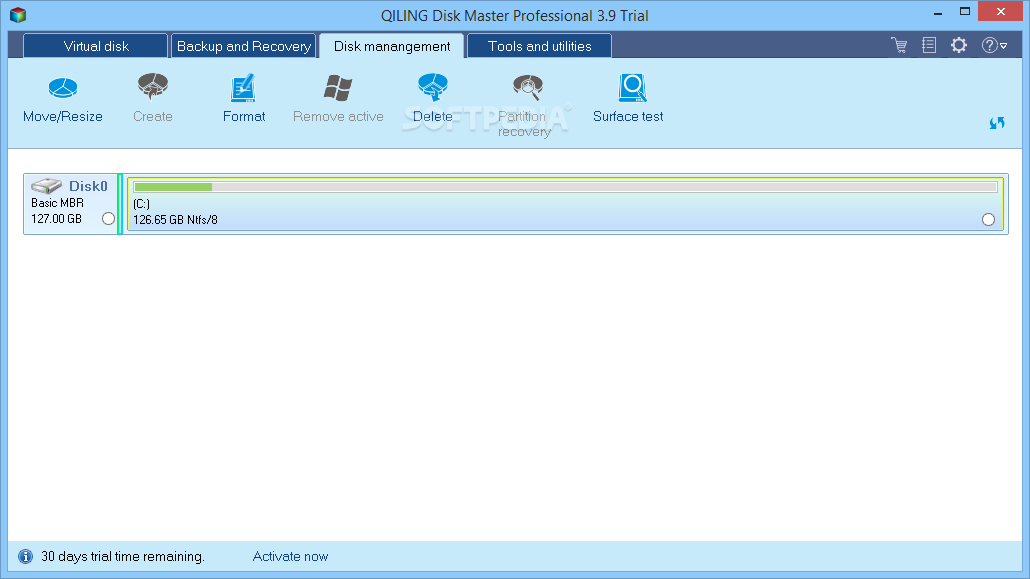Click the help question mark icon

[x=989, y=45]
